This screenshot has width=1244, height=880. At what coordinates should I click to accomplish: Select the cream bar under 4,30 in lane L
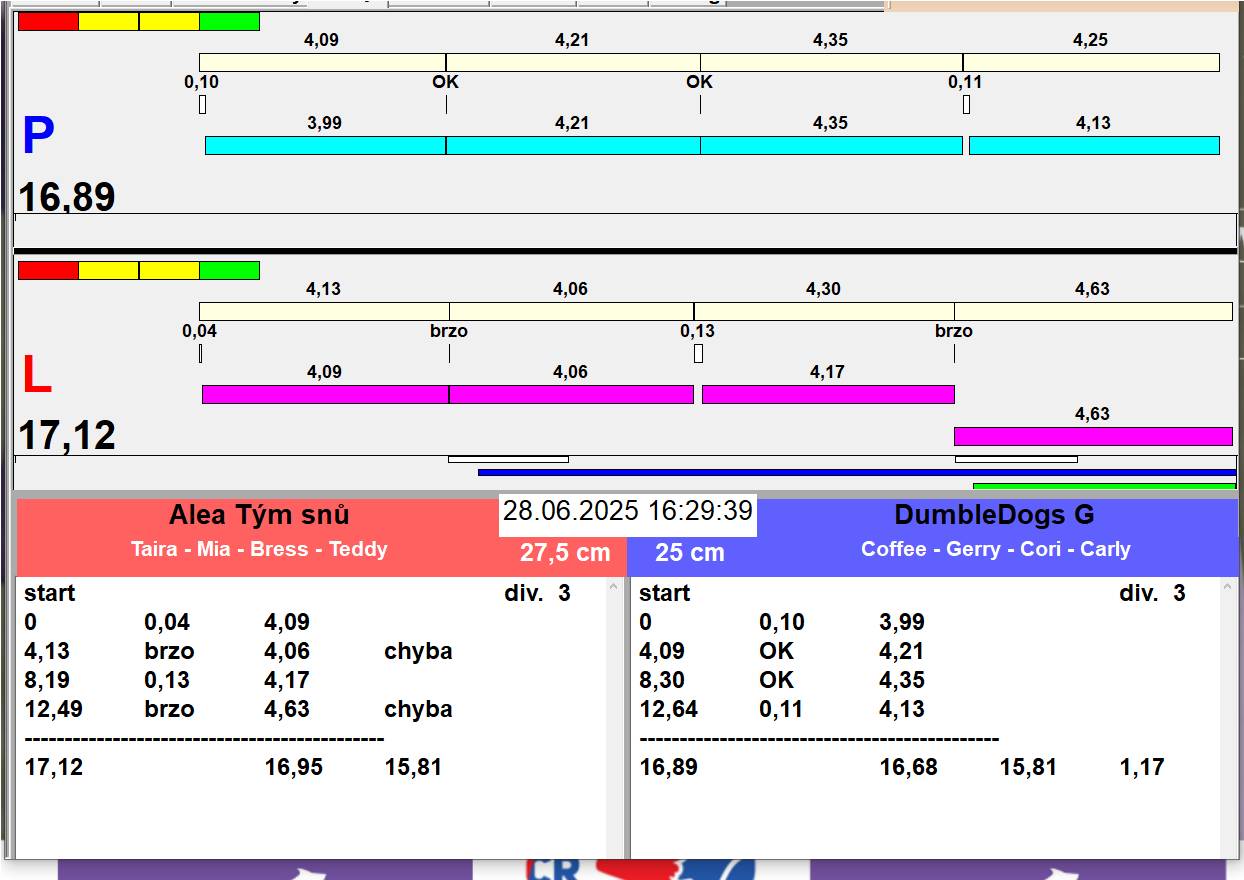coord(824,311)
